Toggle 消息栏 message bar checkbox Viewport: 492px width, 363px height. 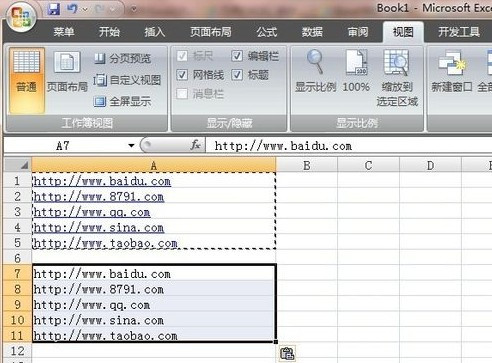182,94
